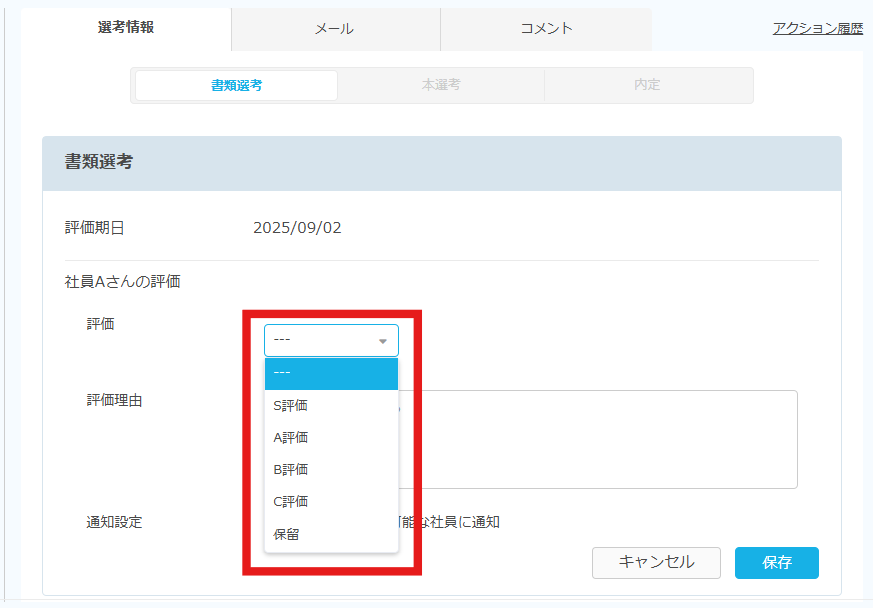873x608 pixels.
Task: Click the 評価期日 date 2025/09/02
Action: pyautogui.click(x=297, y=228)
